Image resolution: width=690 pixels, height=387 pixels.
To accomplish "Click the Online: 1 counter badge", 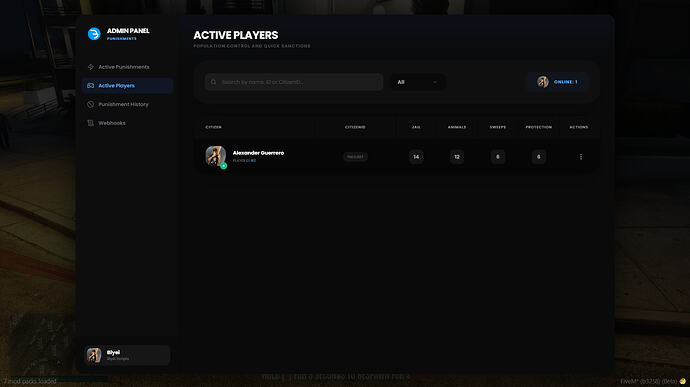I will (557, 82).
